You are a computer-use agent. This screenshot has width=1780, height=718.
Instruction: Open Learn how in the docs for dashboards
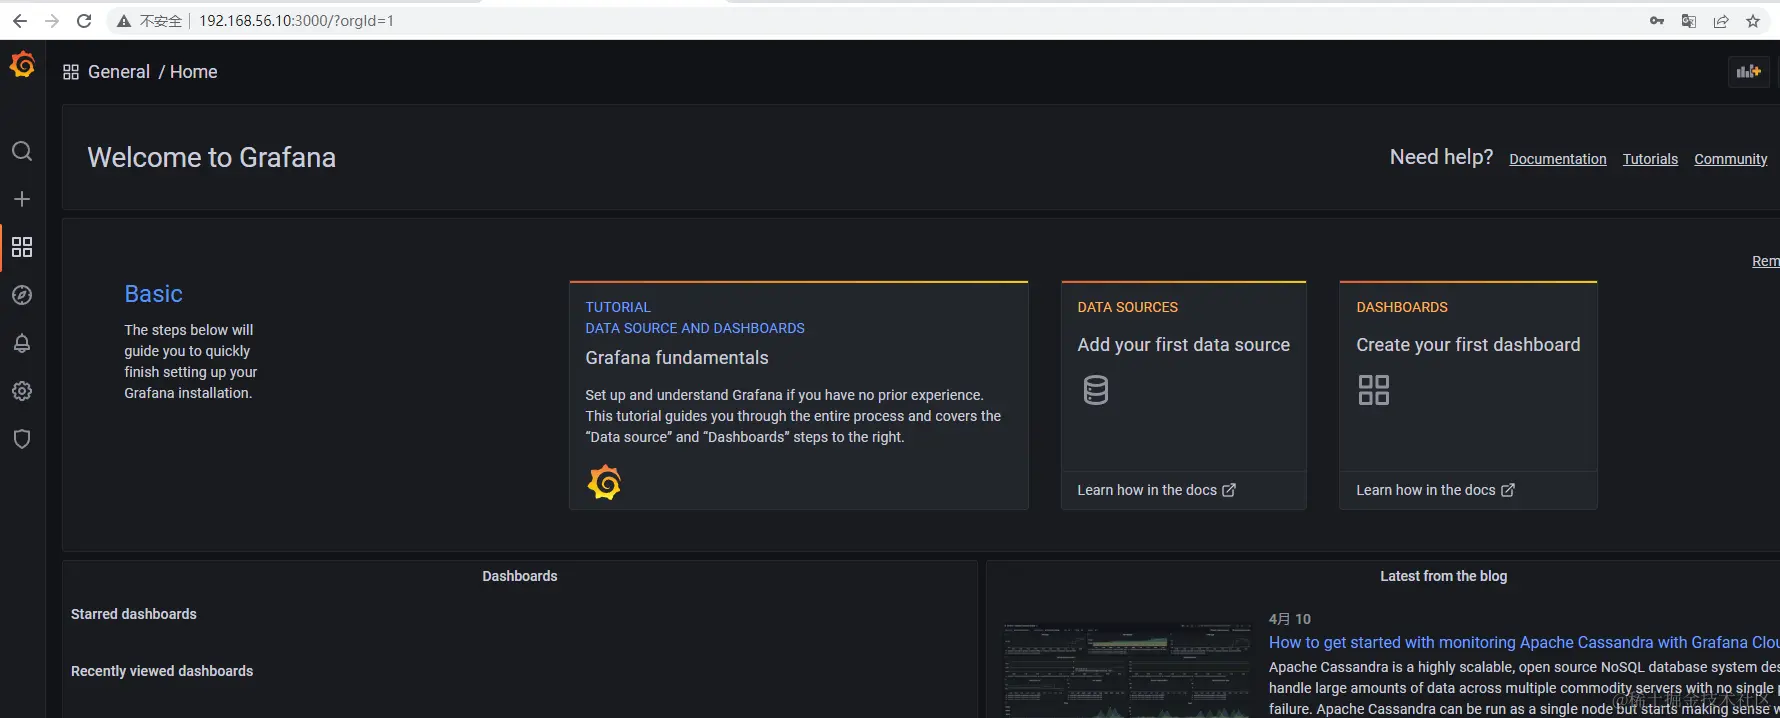click(1435, 490)
